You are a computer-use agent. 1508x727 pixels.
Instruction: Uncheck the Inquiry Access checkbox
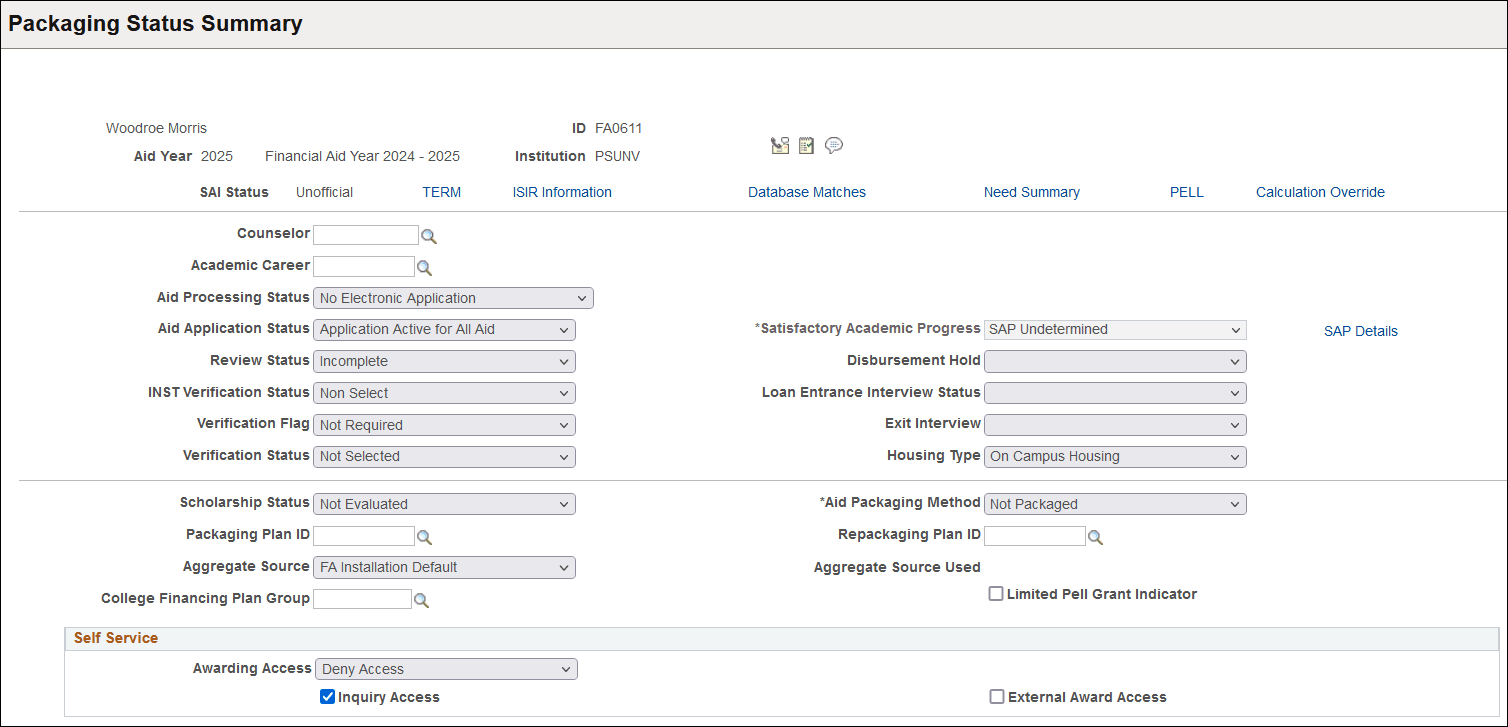(x=327, y=697)
